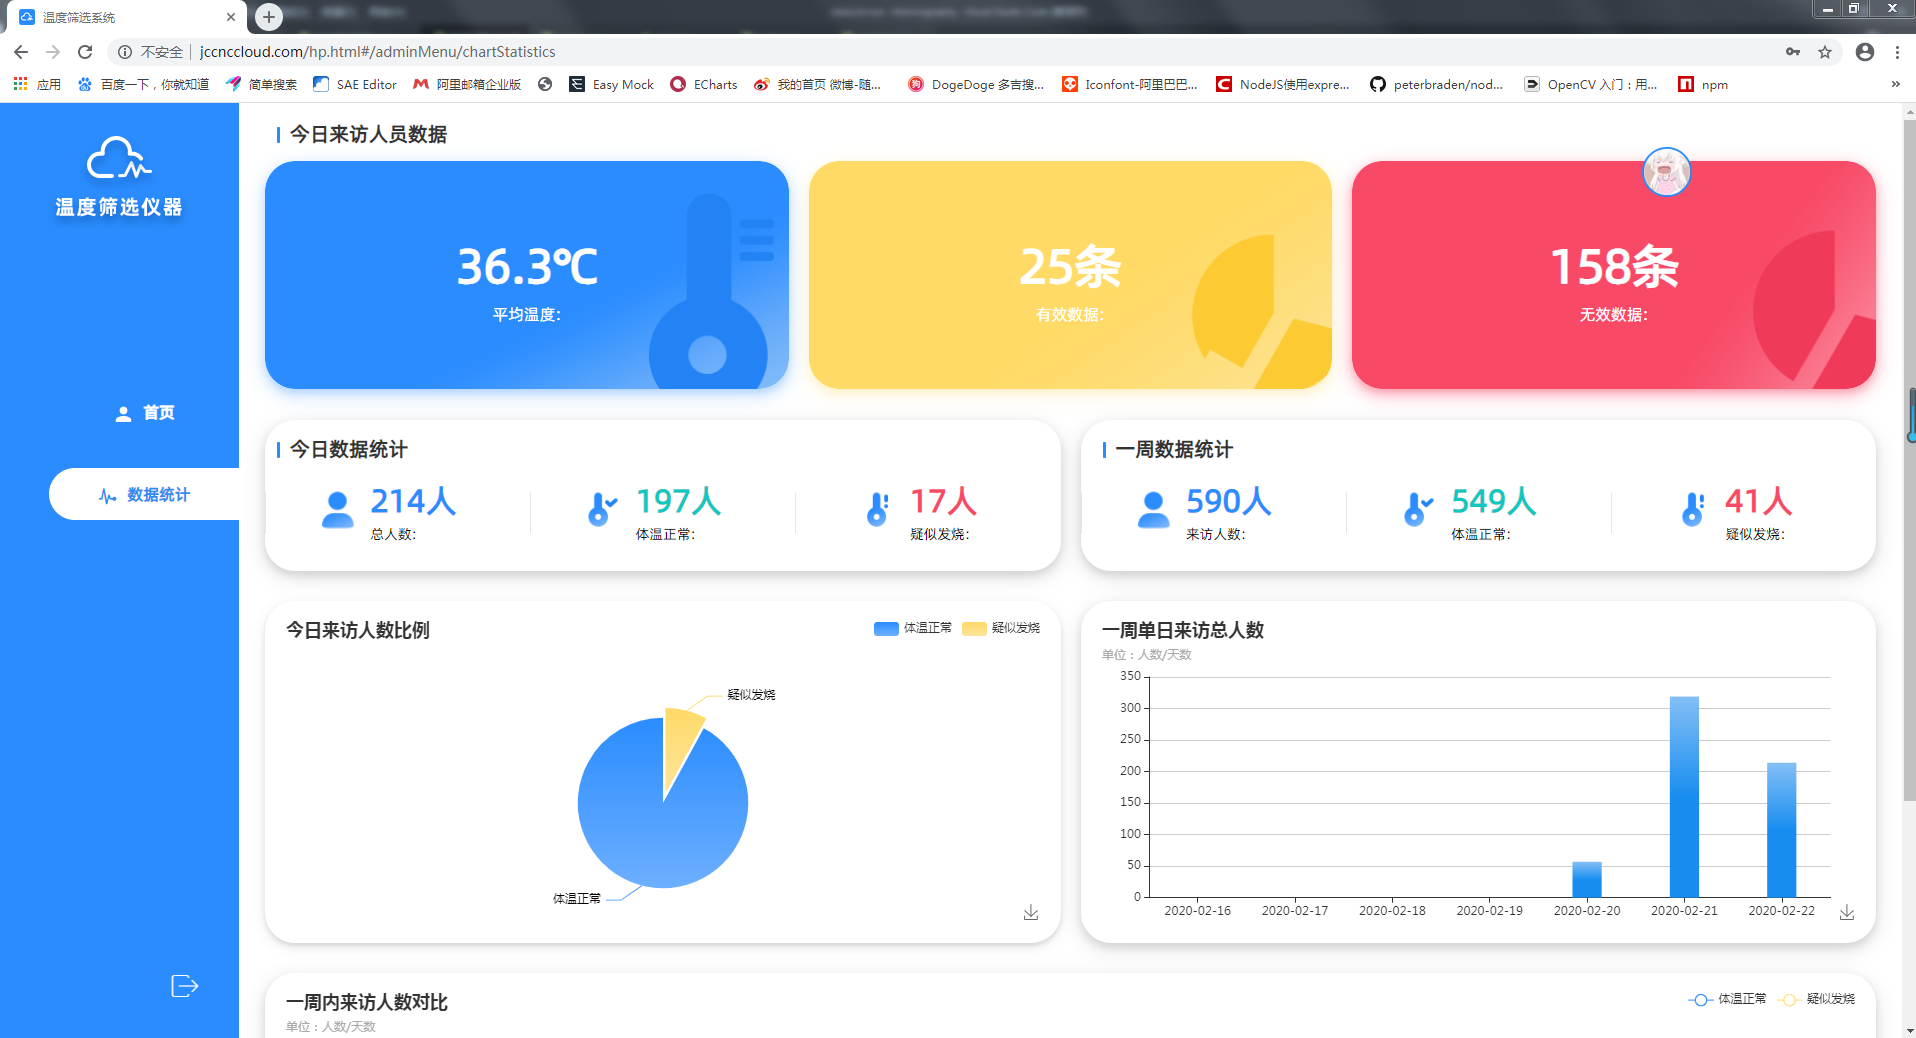
Task: Toggle 疑似发烧 series in line chart legend
Action: point(1817,999)
